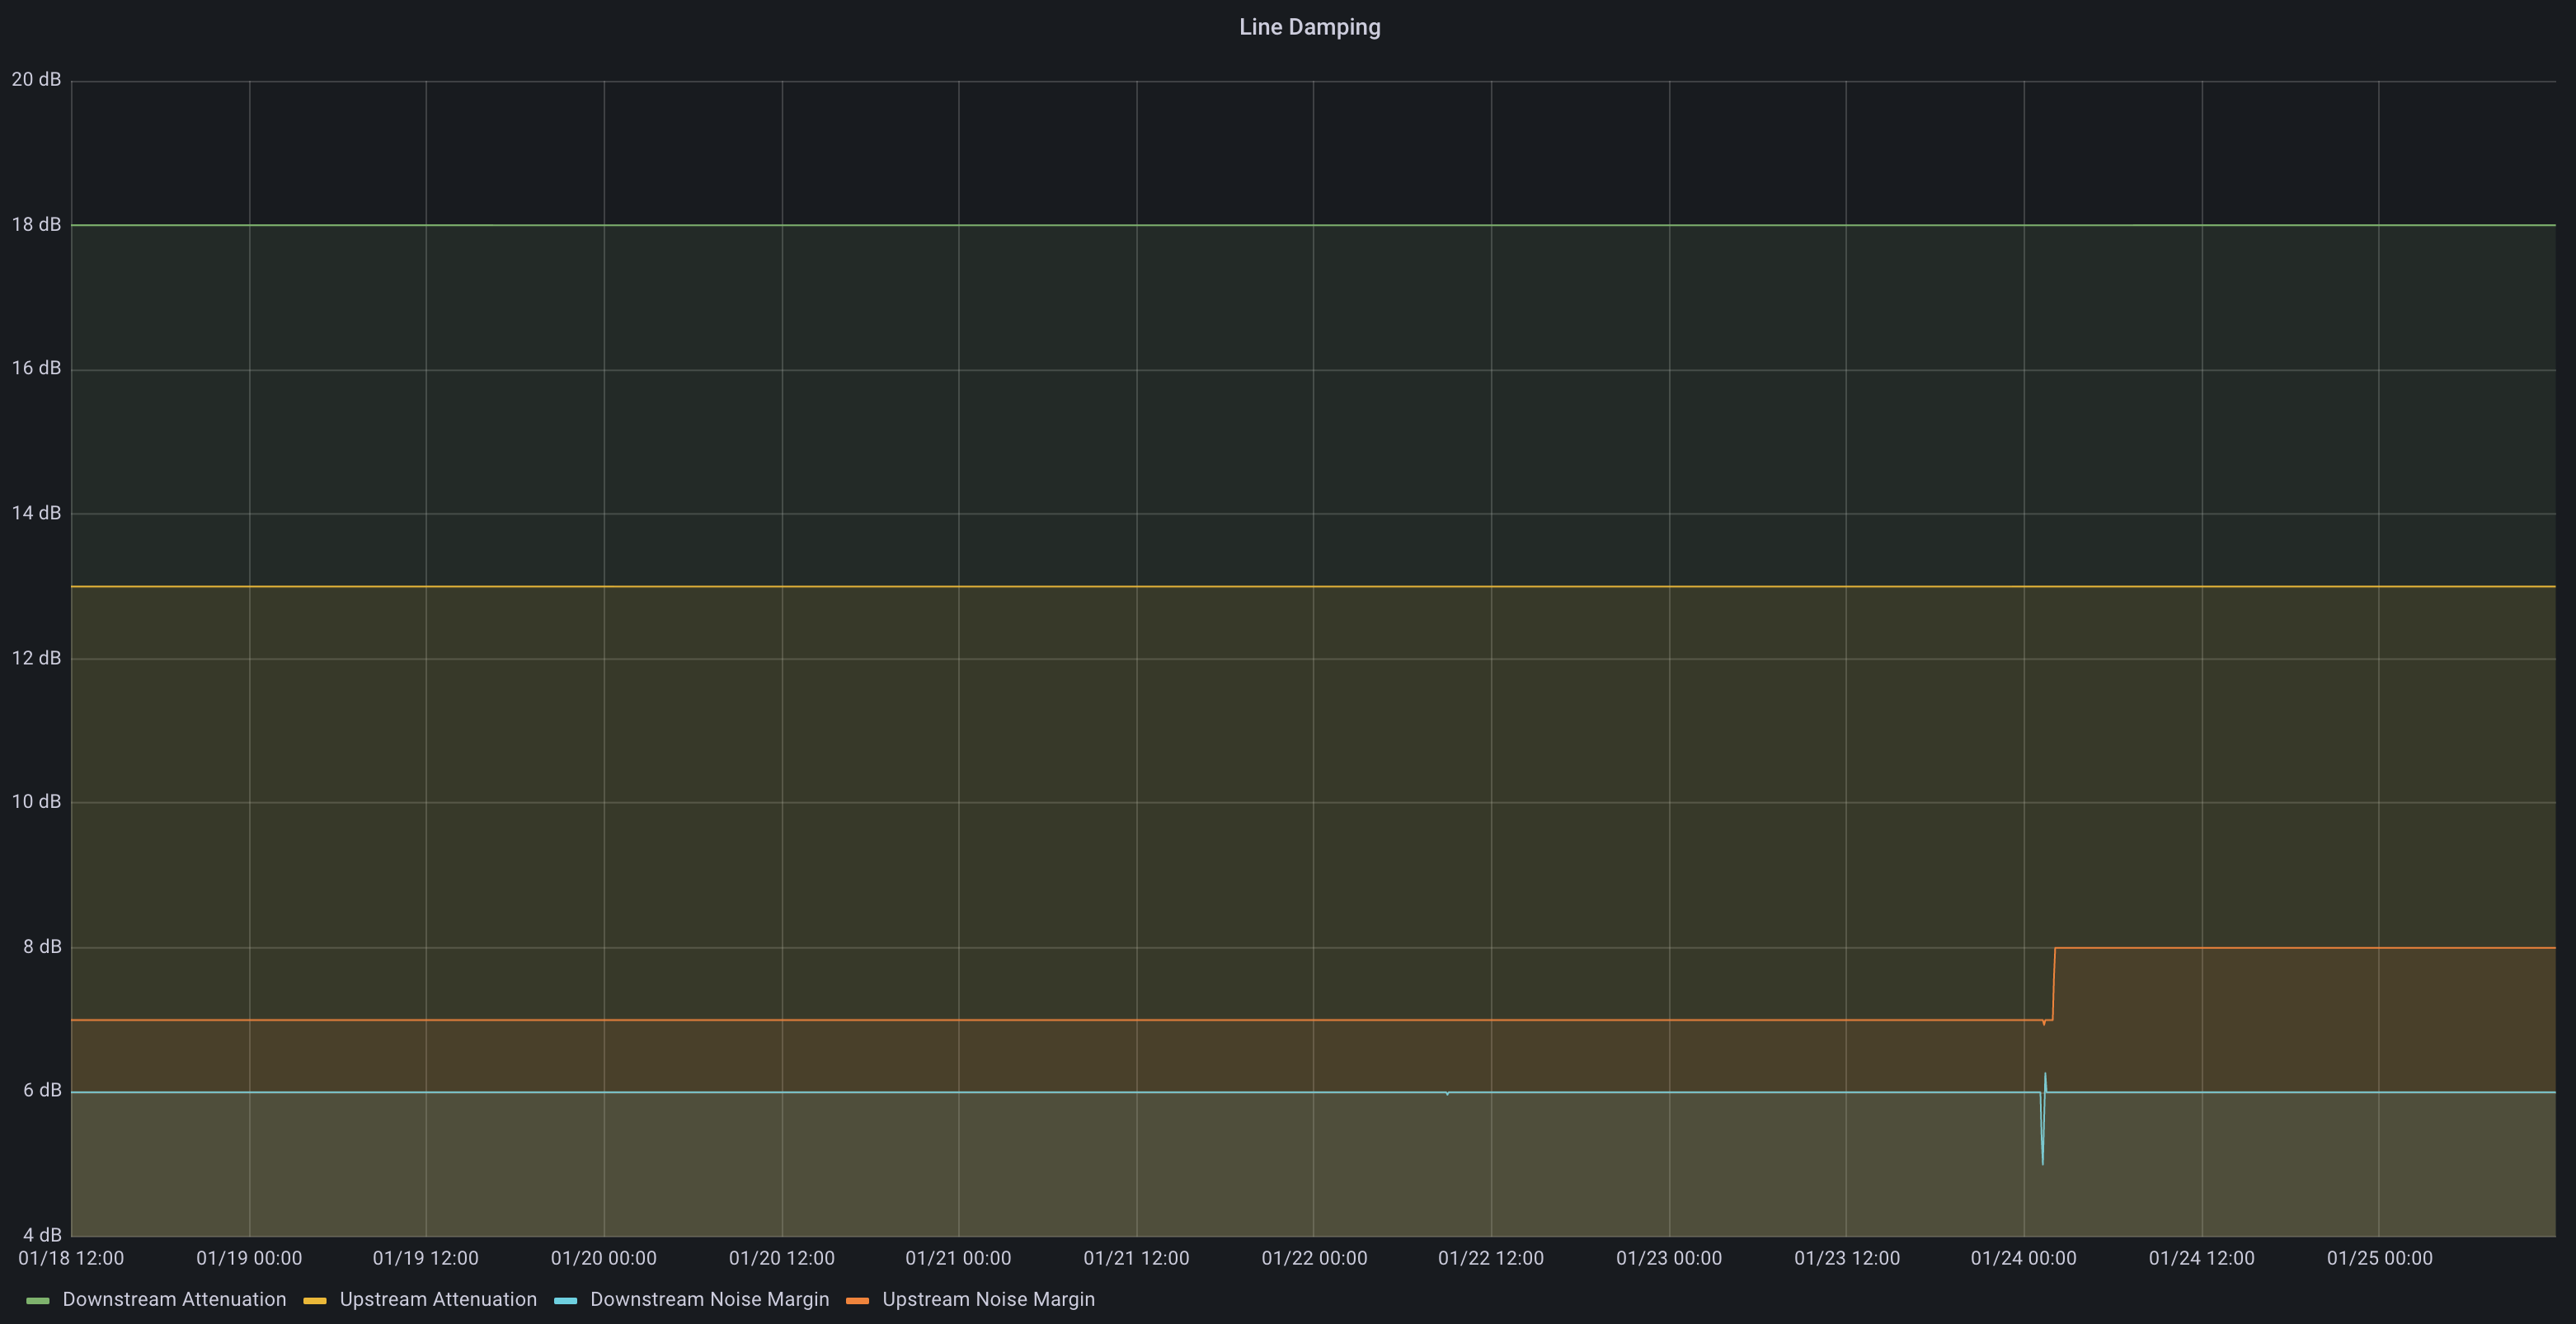The width and height of the screenshot is (2576, 1324).
Task: Open the Line Damping panel title menu
Action: coord(1309,27)
